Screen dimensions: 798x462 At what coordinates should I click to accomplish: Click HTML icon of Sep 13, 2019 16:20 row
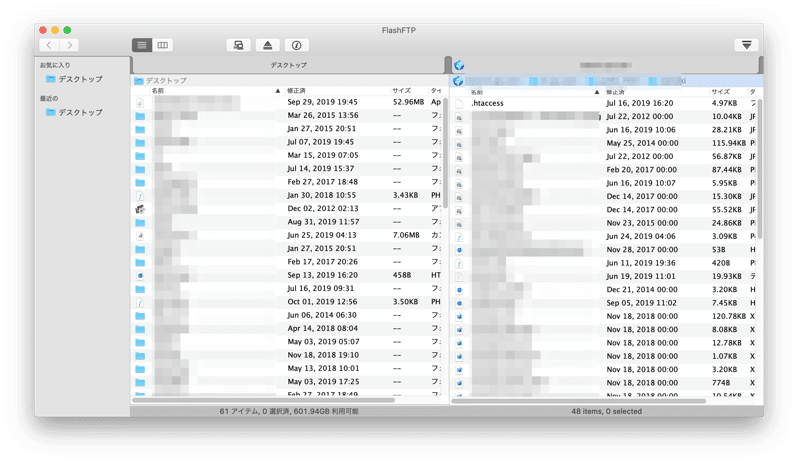tap(140, 276)
